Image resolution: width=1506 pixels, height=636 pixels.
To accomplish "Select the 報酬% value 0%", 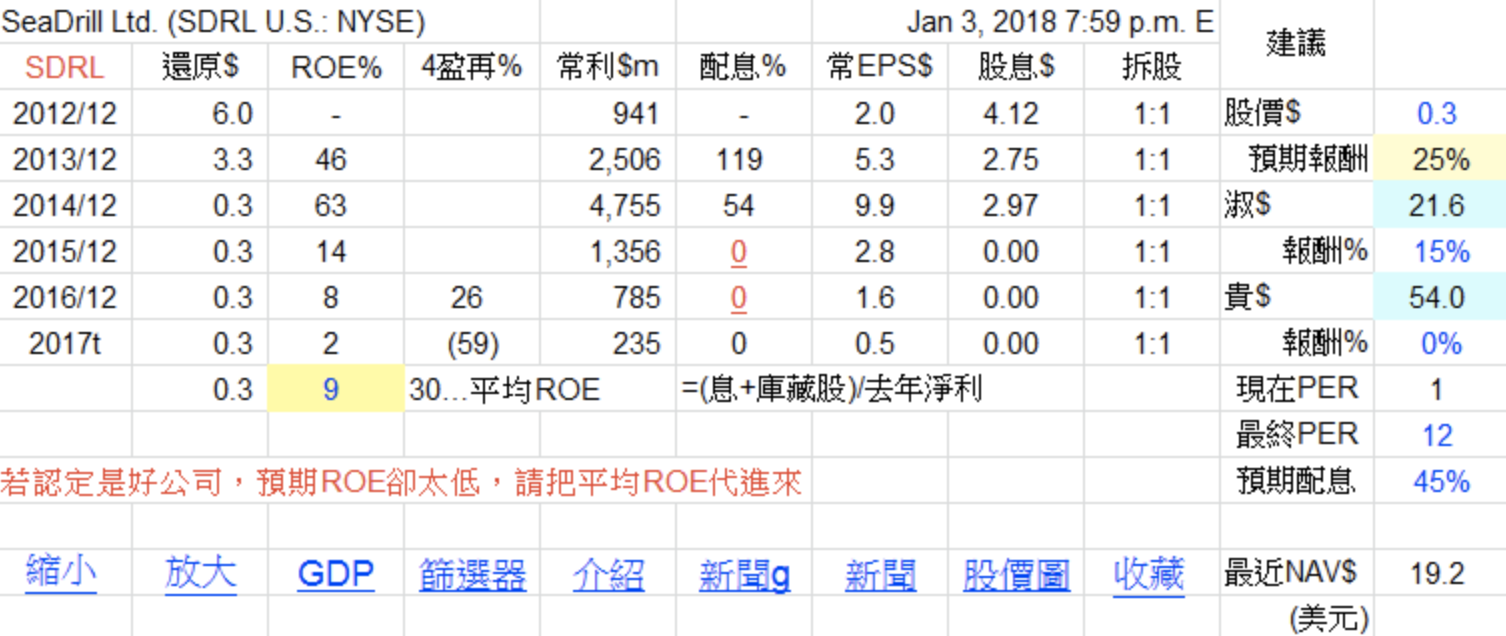I will point(1441,343).
